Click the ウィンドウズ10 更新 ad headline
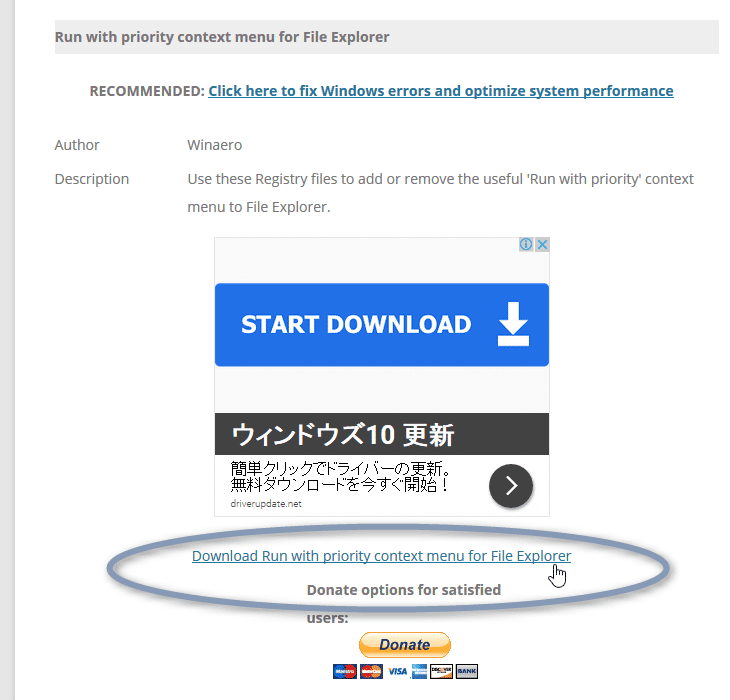The height and width of the screenshot is (700, 730). click(x=343, y=435)
